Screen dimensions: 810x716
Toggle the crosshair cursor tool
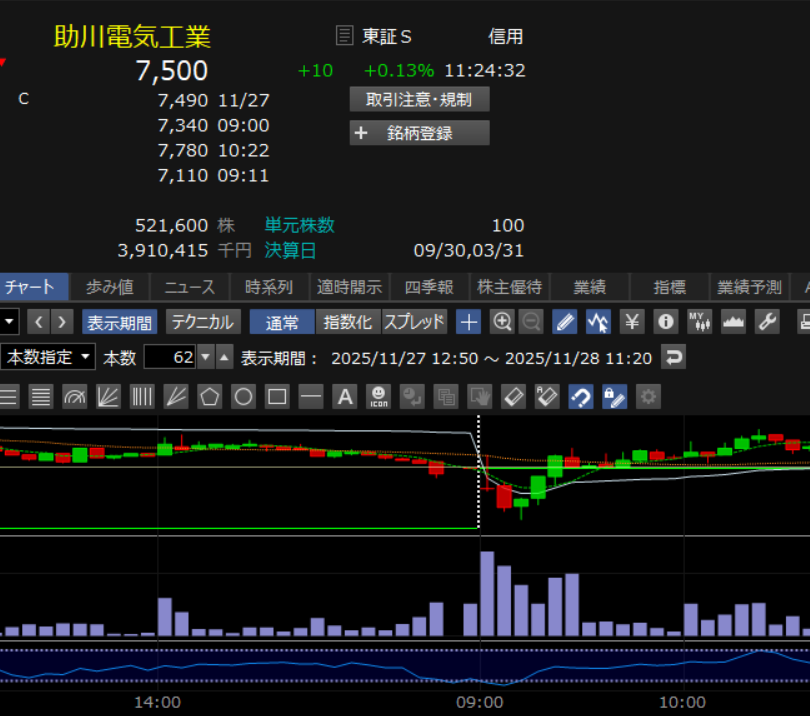click(469, 322)
